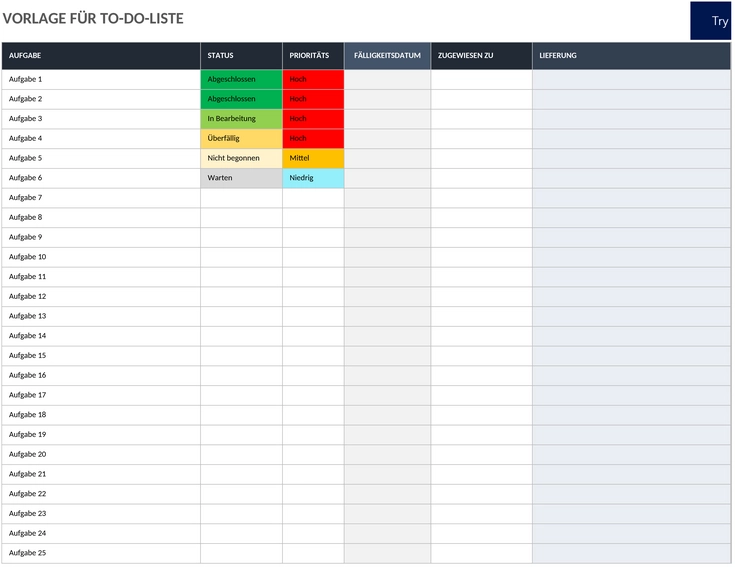Select the Aufgabe 4 cell
This screenshot has height=567, width=735.
pos(101,139)
